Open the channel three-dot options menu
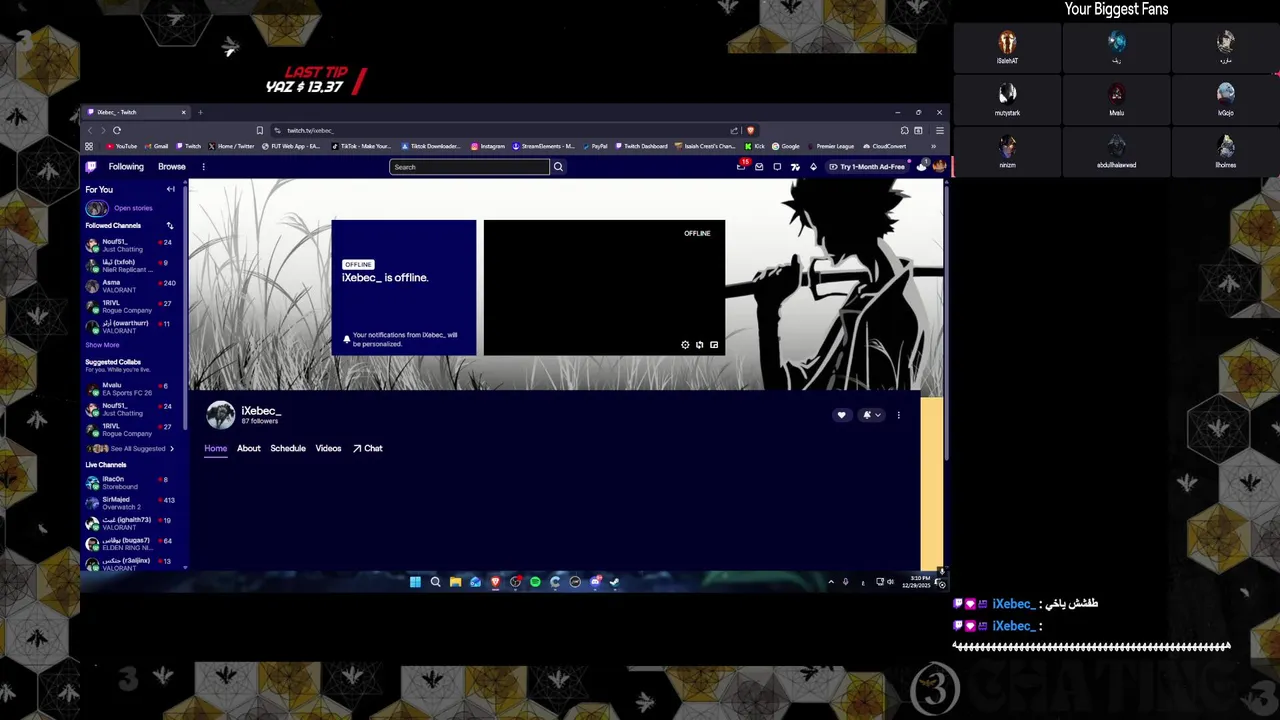Image resolution: width=1280 pixels, height=720 pixels. pyautogui.click(x=898, y=415)
